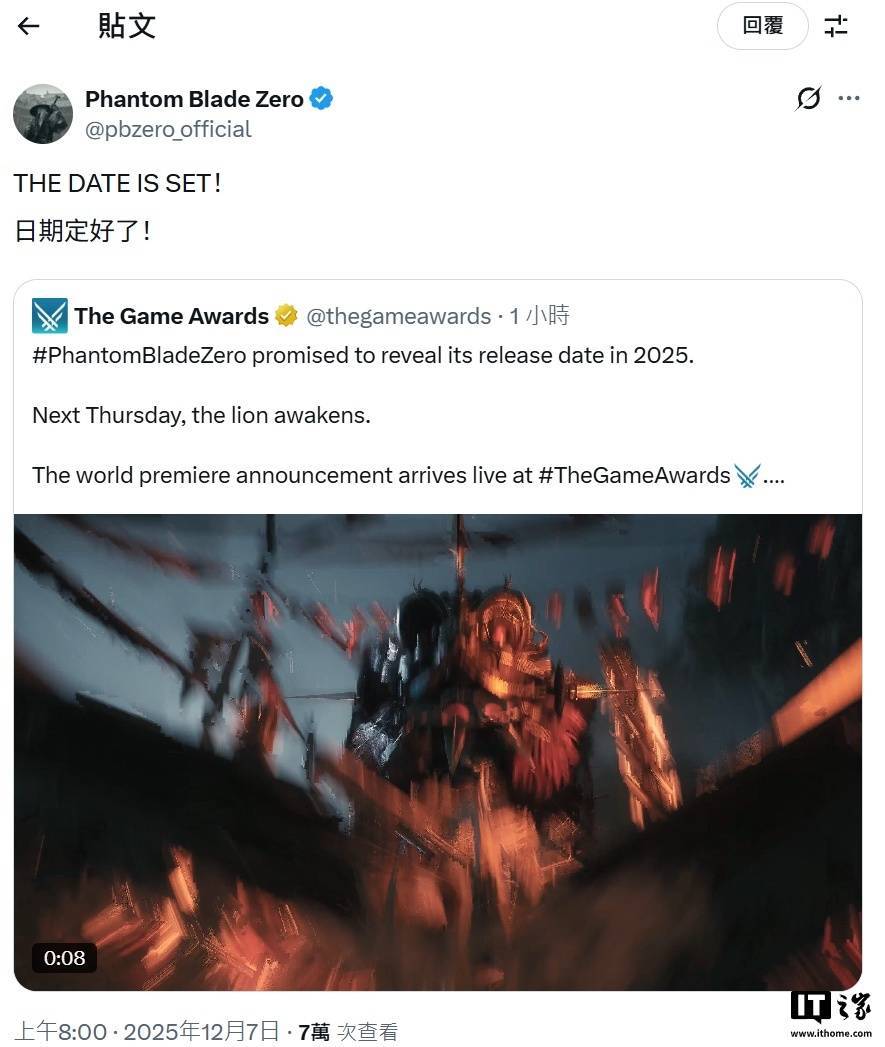Open the @pbzero_official handle
This screenshot has height=1047, width=885.
click(168, 129)
